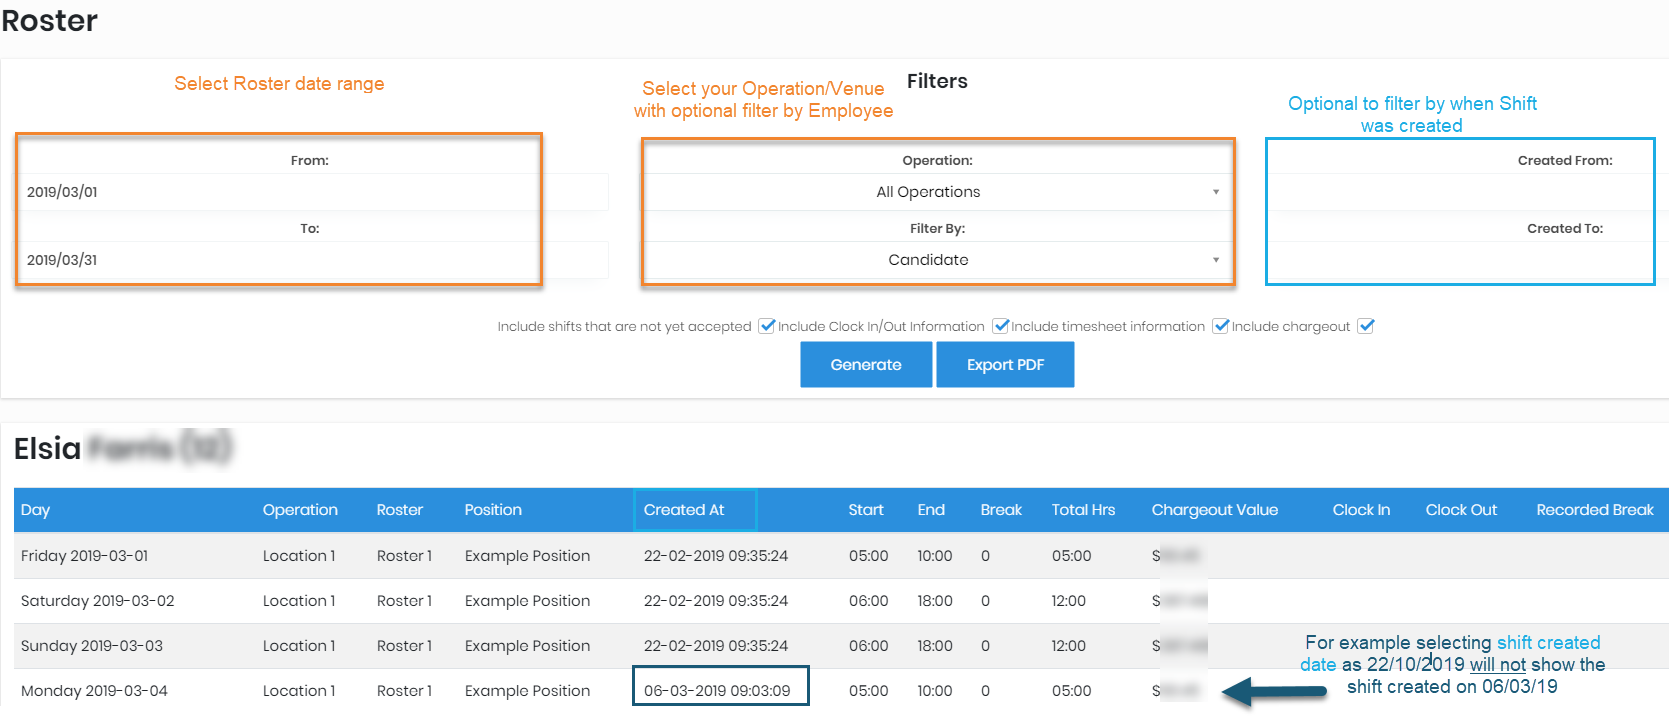
Task: Click the Created To input field
Action: 1460,260
